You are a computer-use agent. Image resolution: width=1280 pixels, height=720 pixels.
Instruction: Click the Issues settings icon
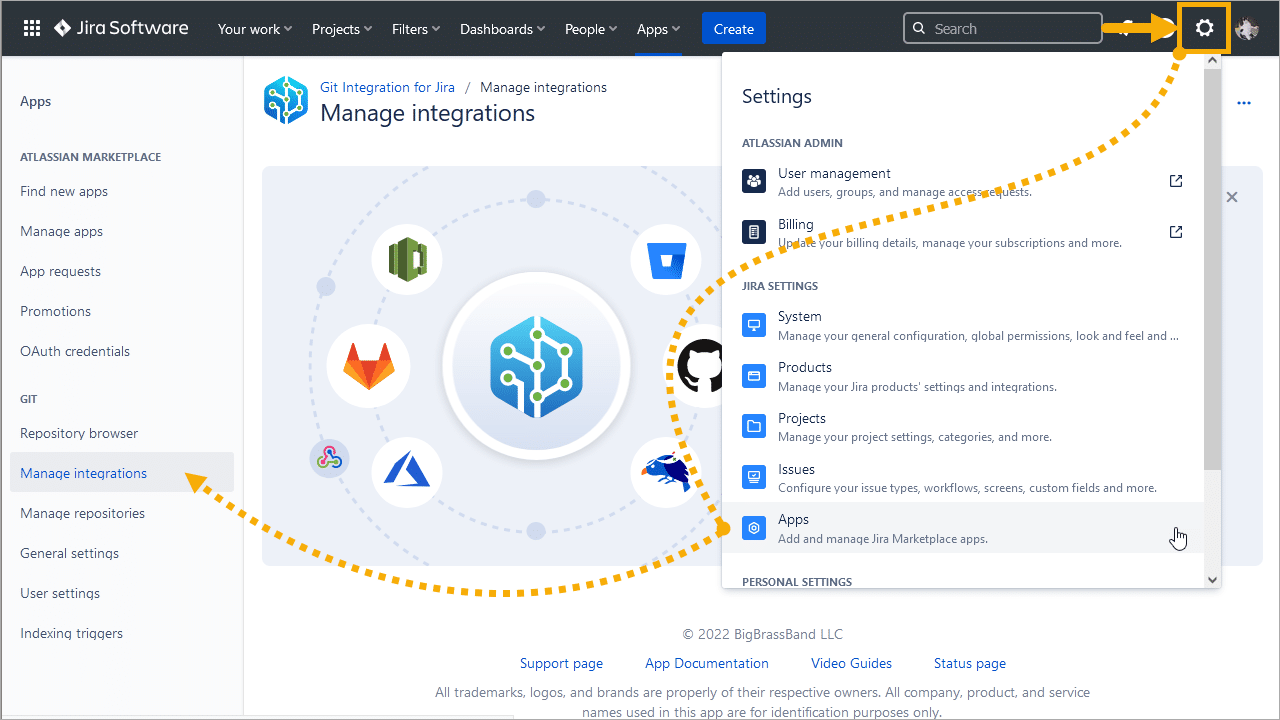coord(754,478)
